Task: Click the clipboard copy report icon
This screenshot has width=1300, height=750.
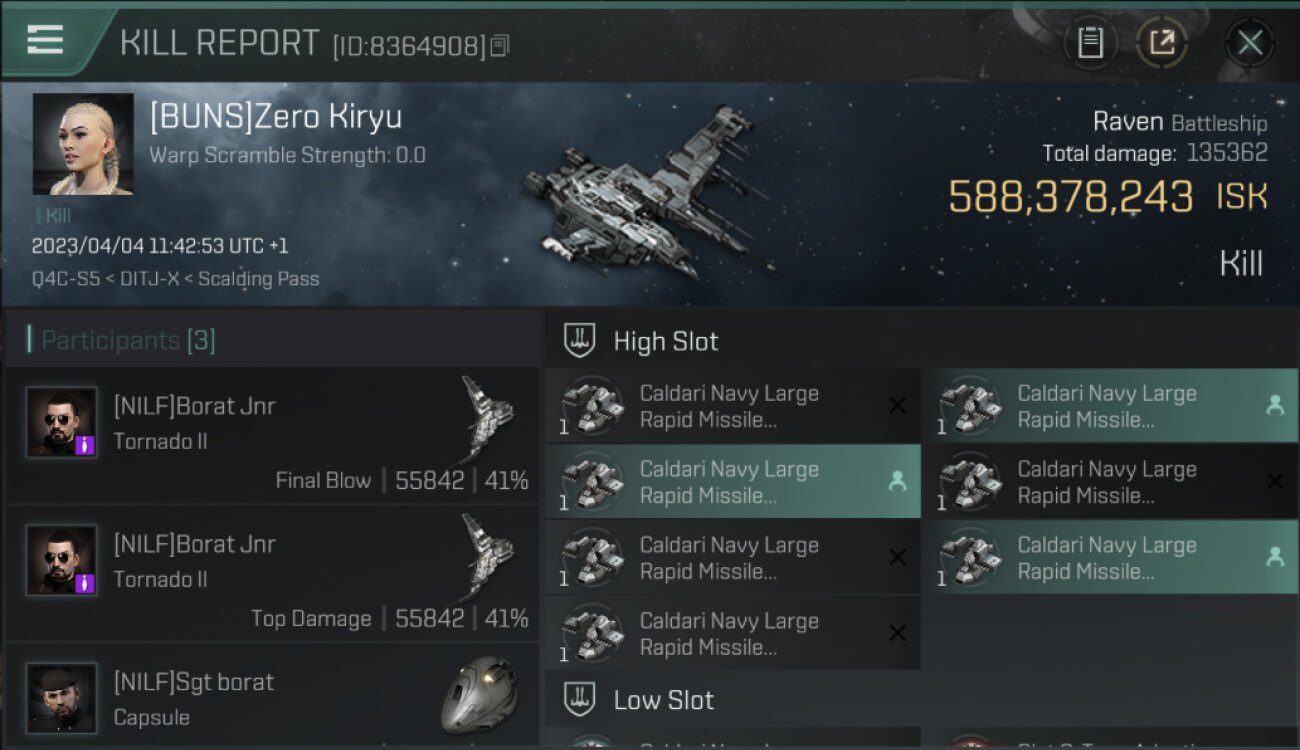Action: [x=1090, y=43]
